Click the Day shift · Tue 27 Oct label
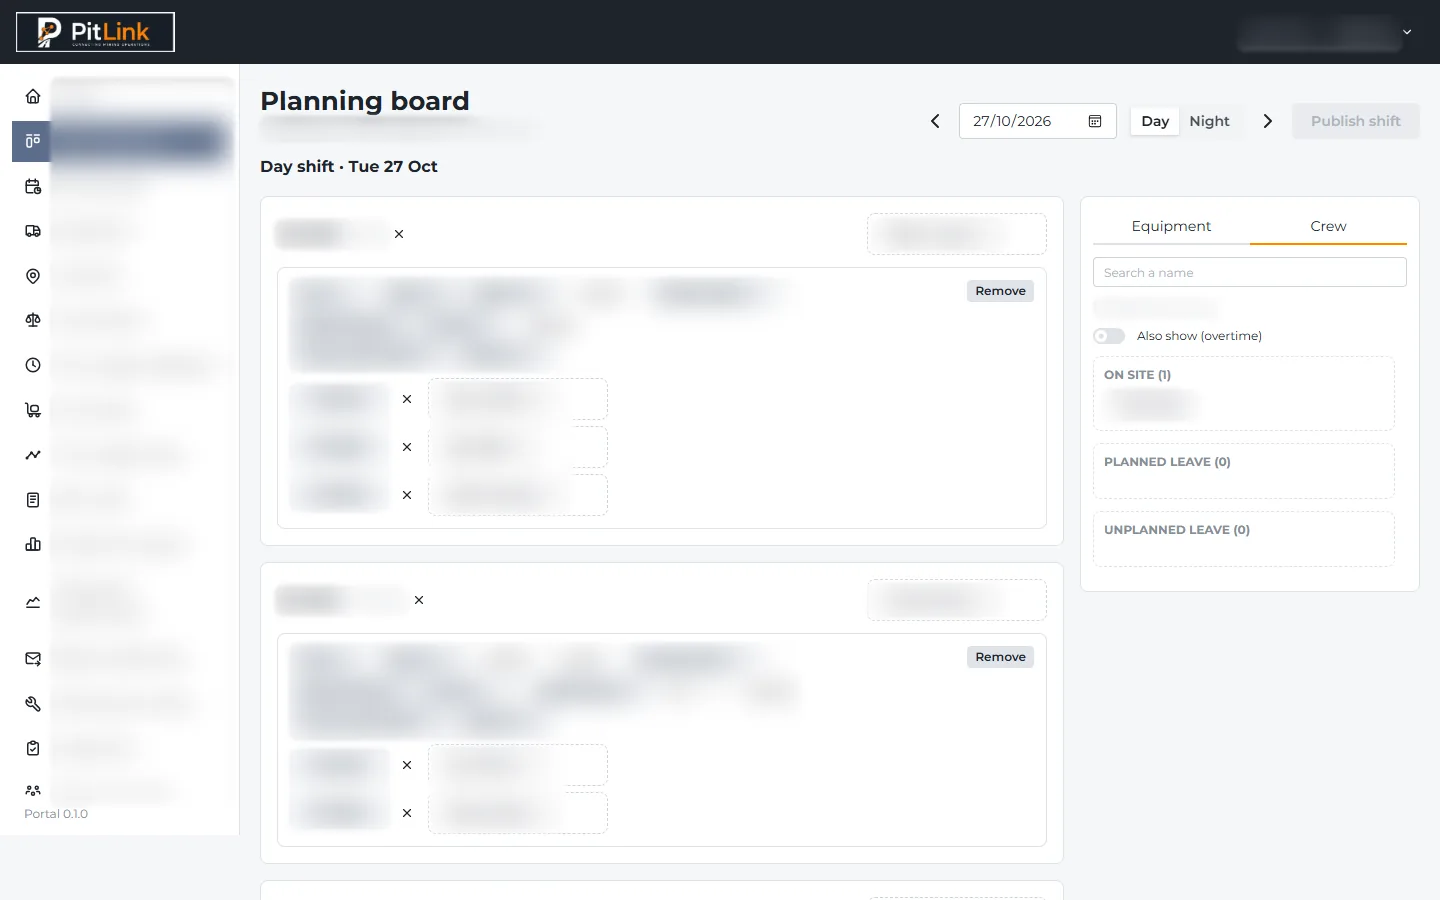This screenshot has height=900, width=1440. [x=349, y=166]
